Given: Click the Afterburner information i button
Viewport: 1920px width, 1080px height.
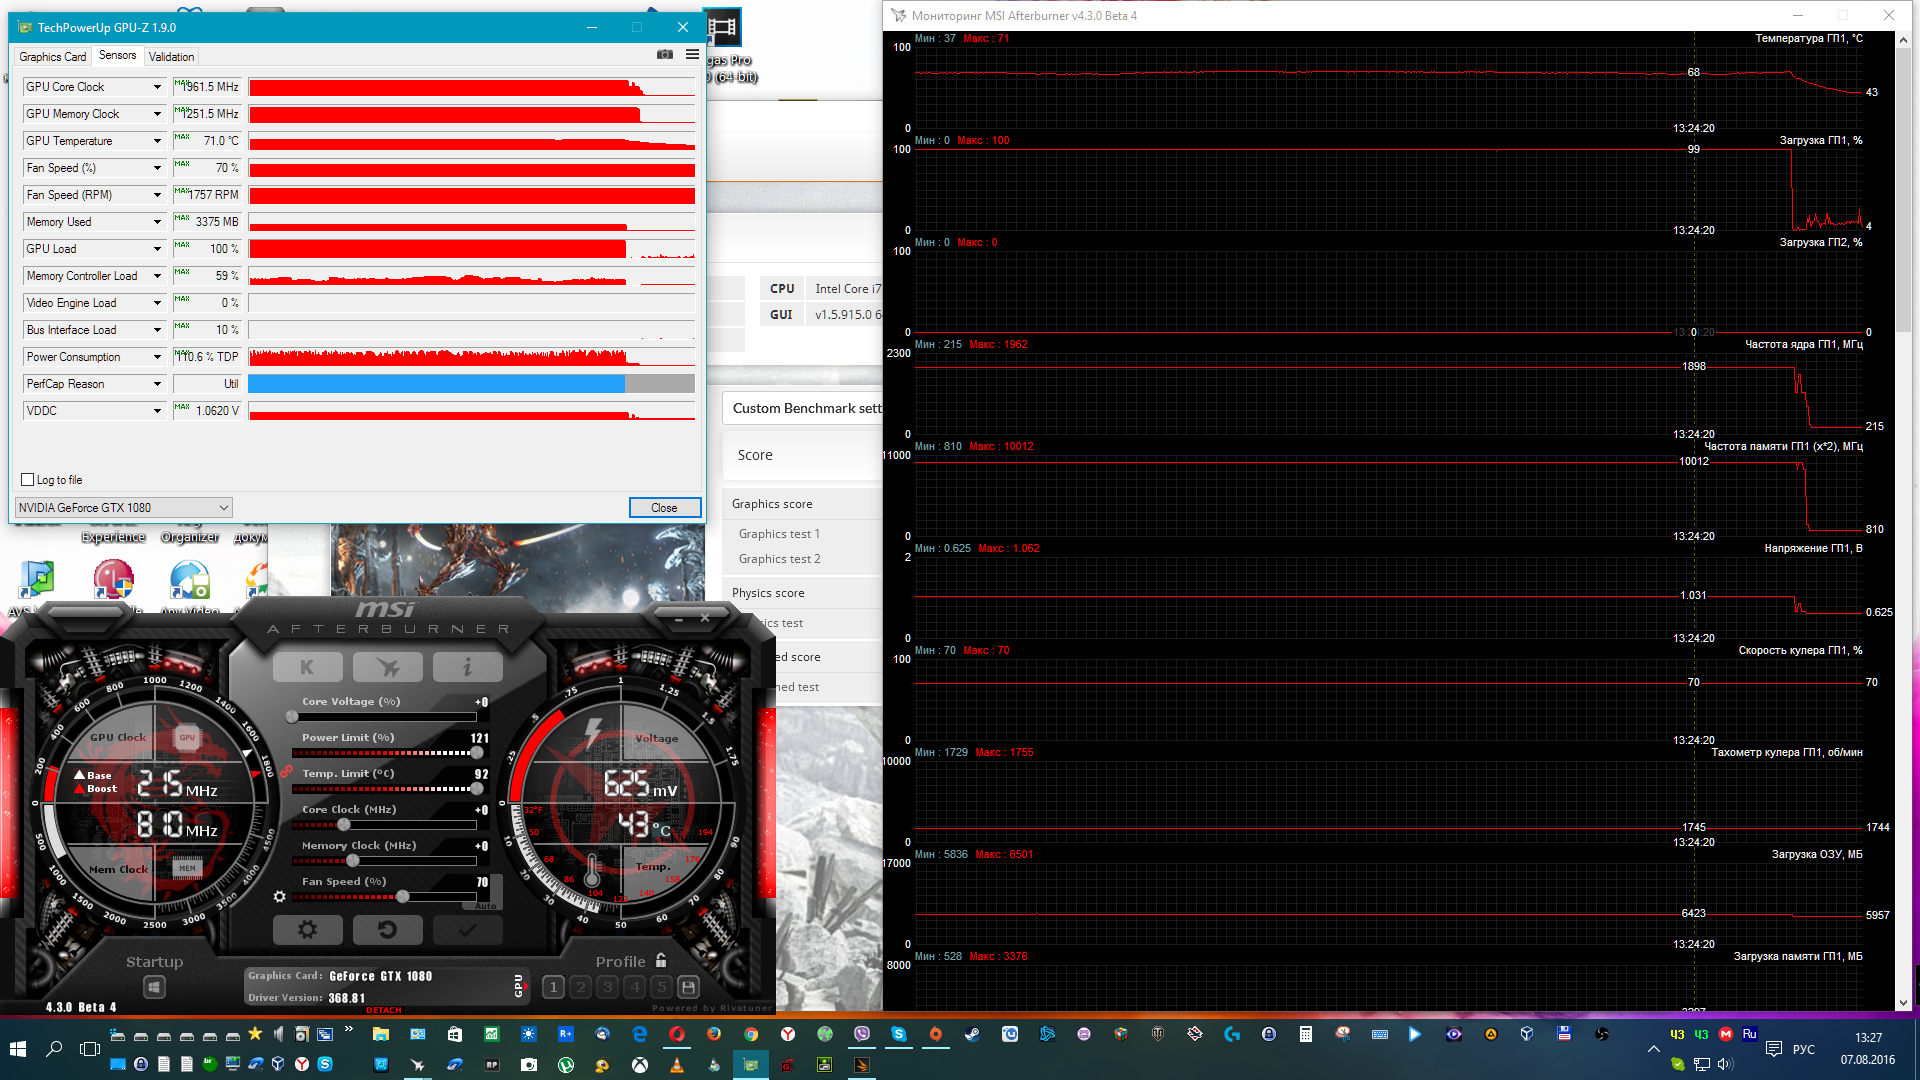Looking at the screenshot, I should [467, 667].
